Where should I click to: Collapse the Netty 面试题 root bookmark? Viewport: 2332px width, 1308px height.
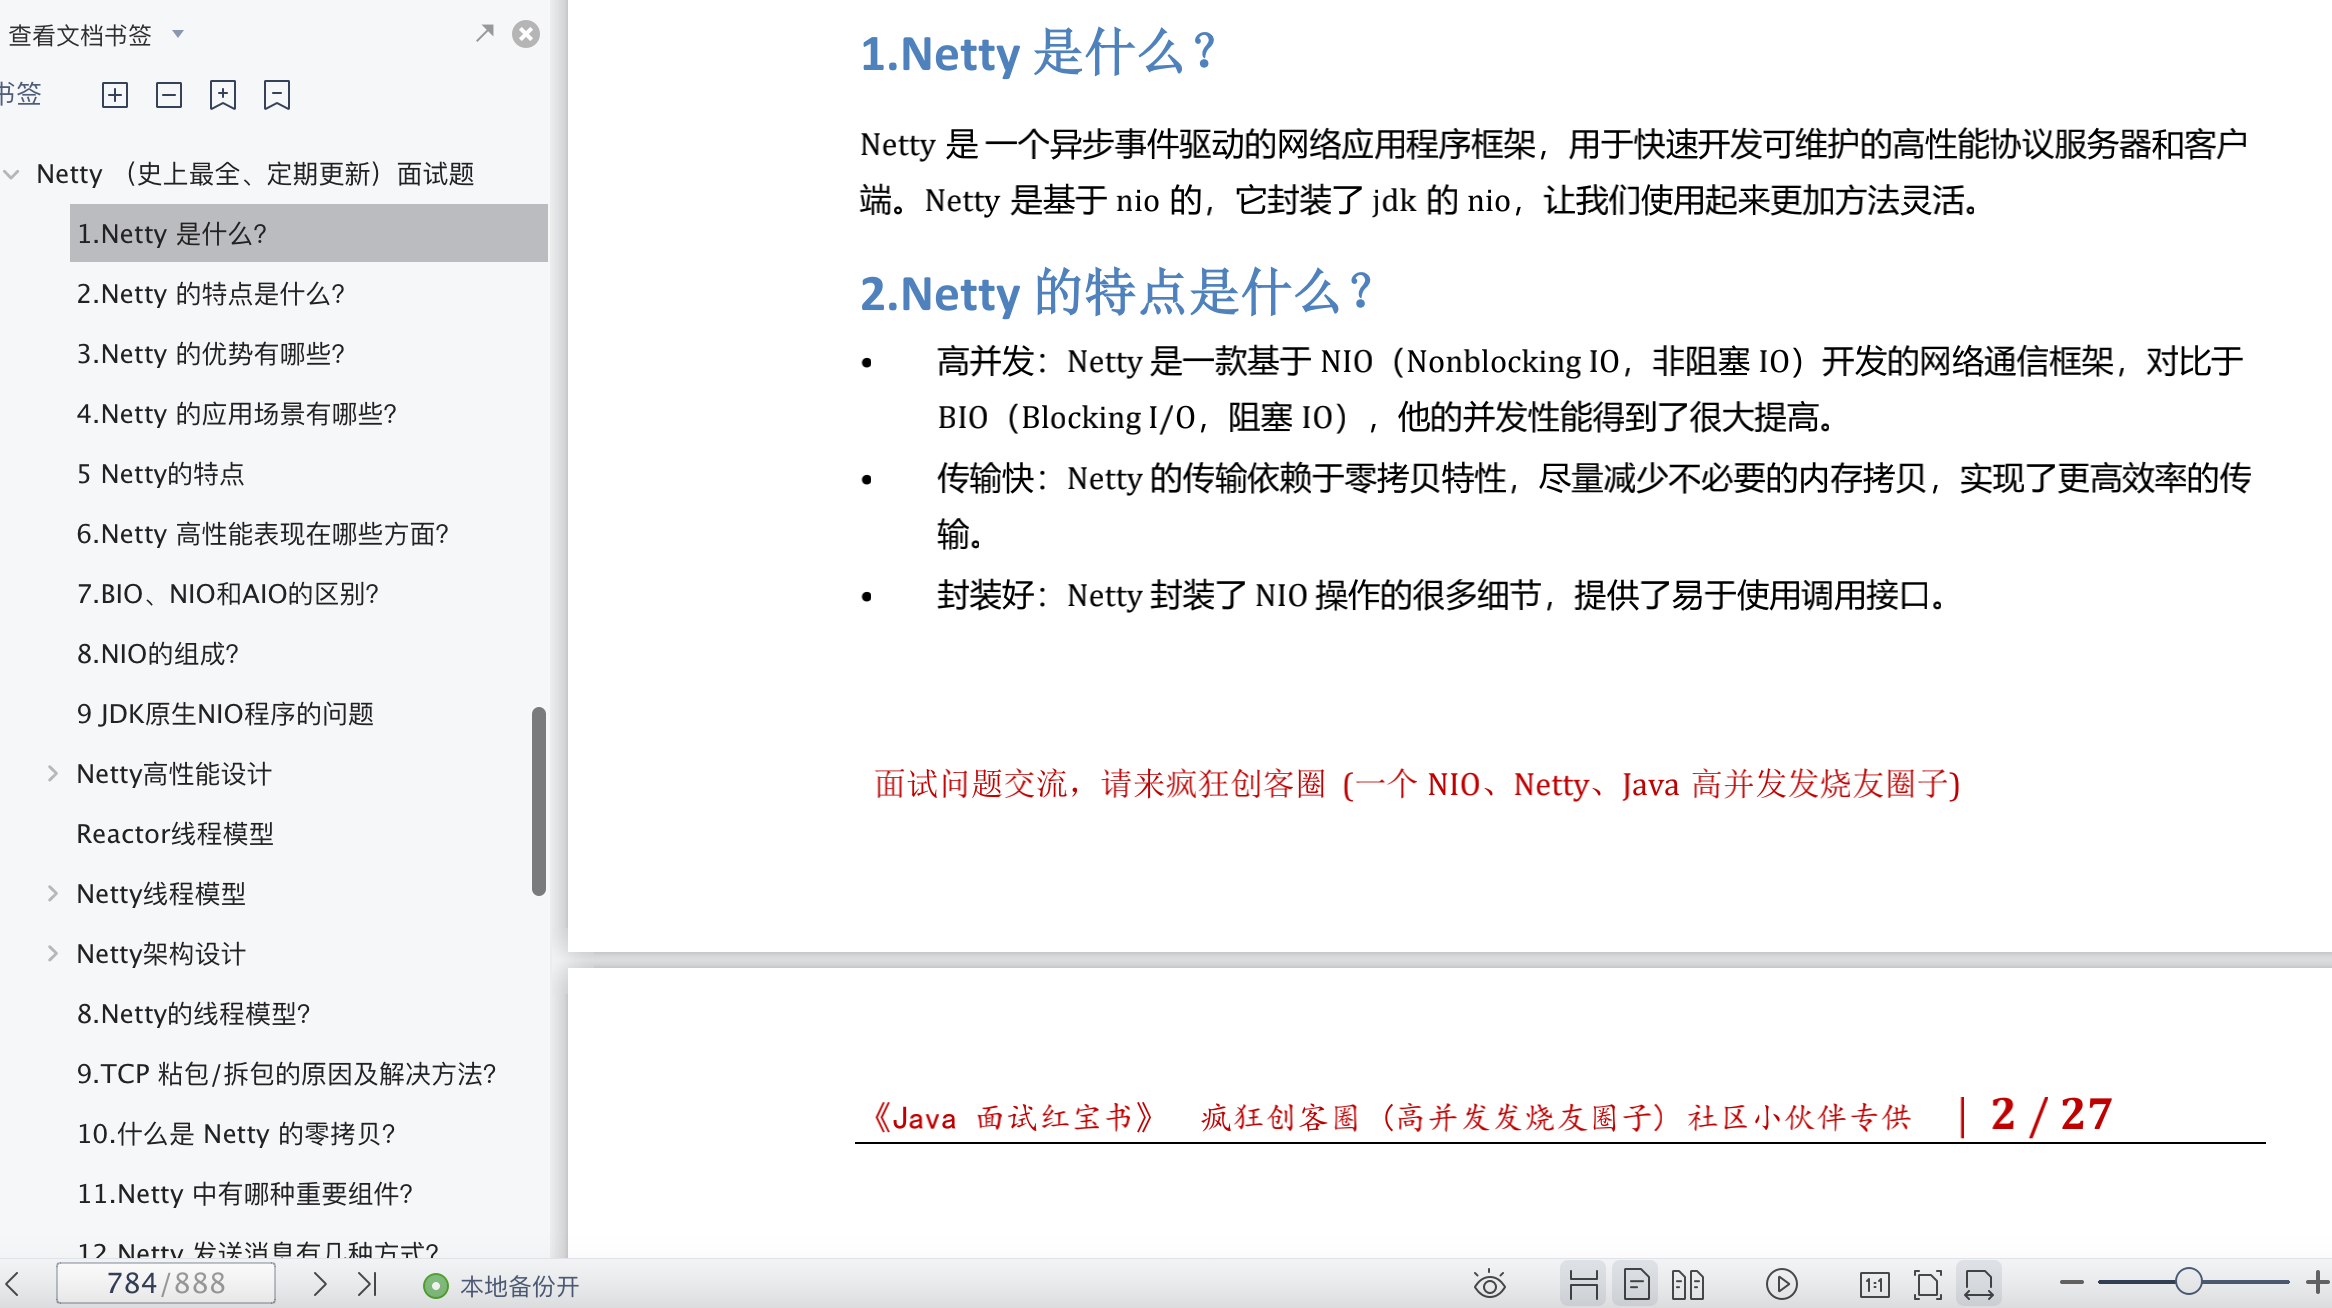(12, 174)
